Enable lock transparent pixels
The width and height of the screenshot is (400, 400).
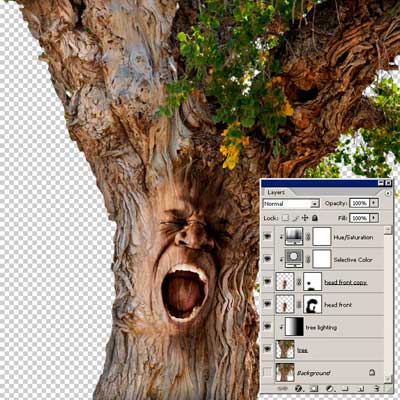click(x=285, y=218)
